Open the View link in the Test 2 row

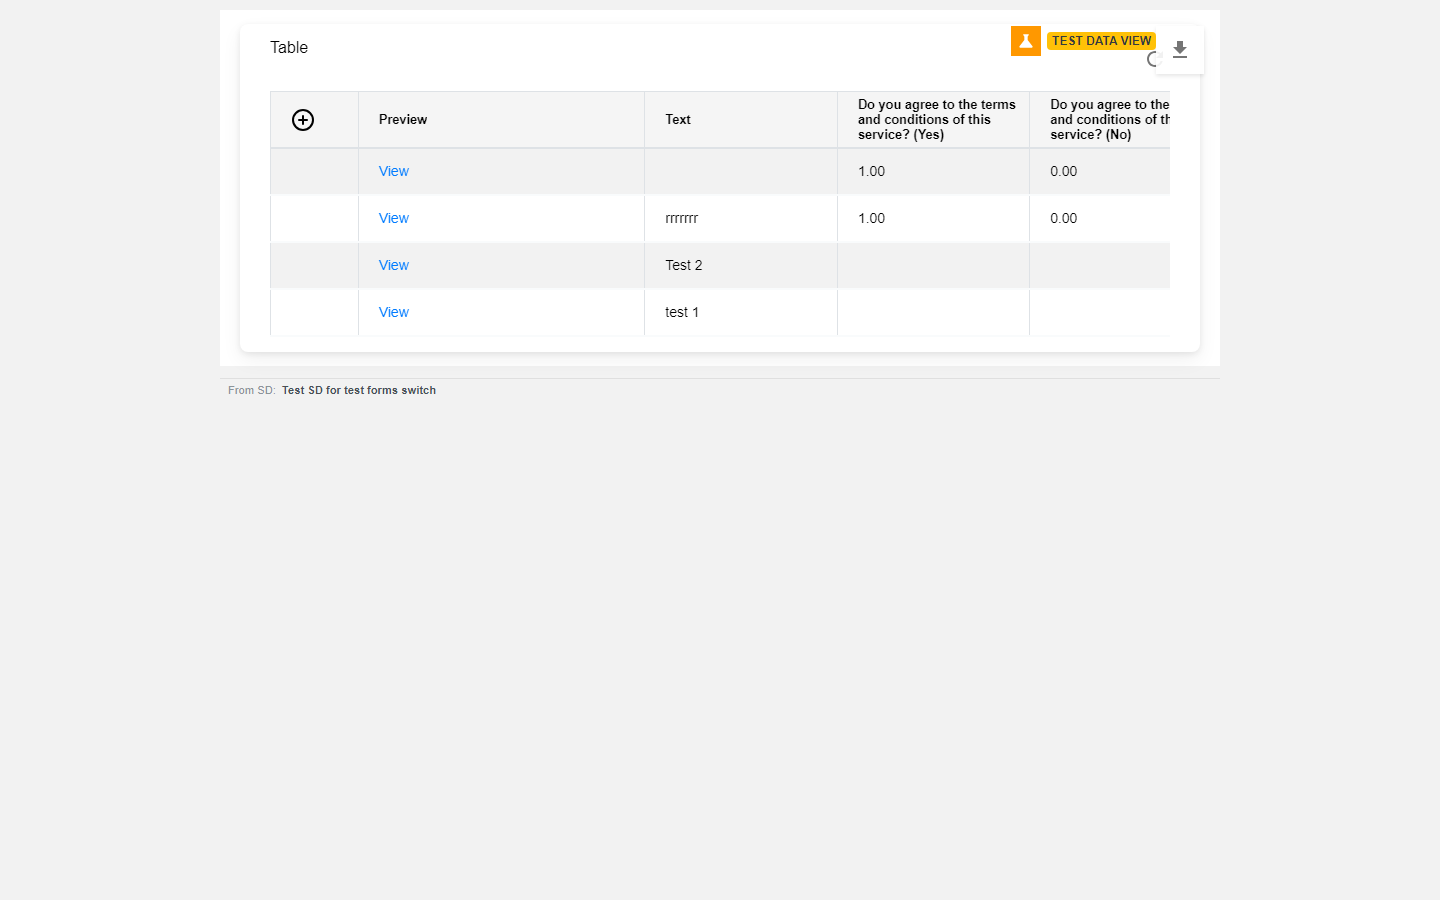394,265
